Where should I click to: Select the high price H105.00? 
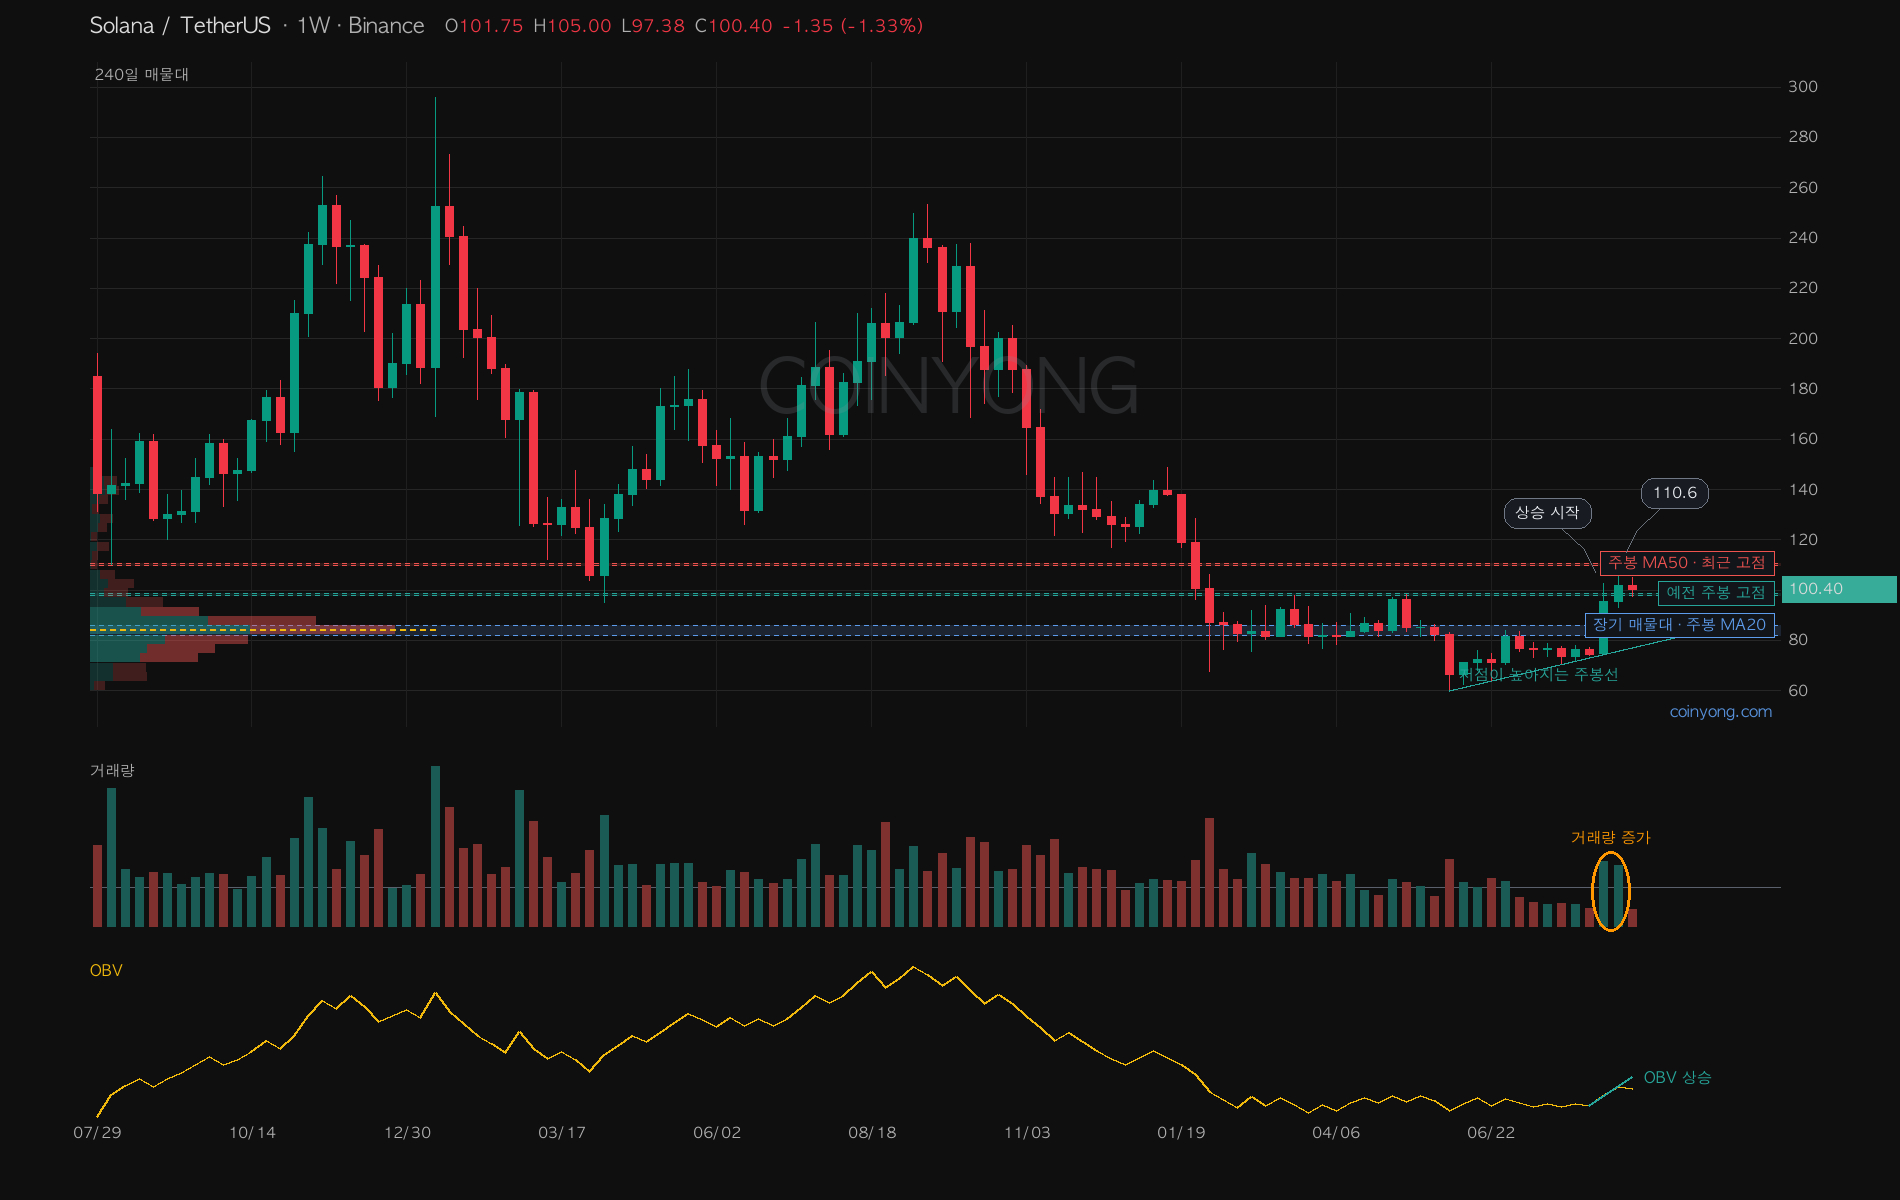pos(572,26)
